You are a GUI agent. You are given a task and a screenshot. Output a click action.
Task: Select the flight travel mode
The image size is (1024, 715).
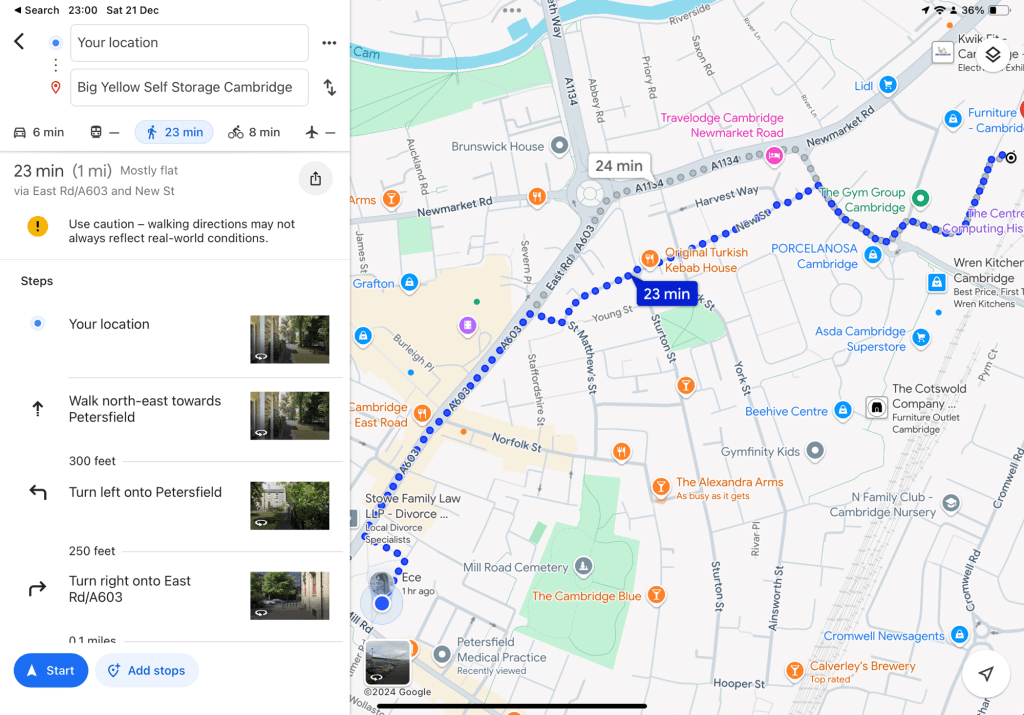320,133
